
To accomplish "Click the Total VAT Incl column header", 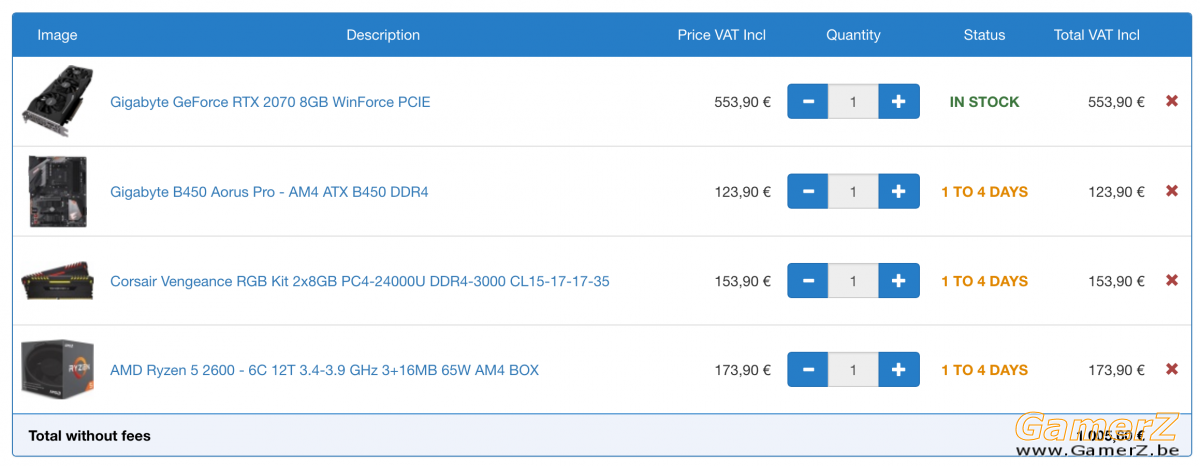I will click(1097, 35).
